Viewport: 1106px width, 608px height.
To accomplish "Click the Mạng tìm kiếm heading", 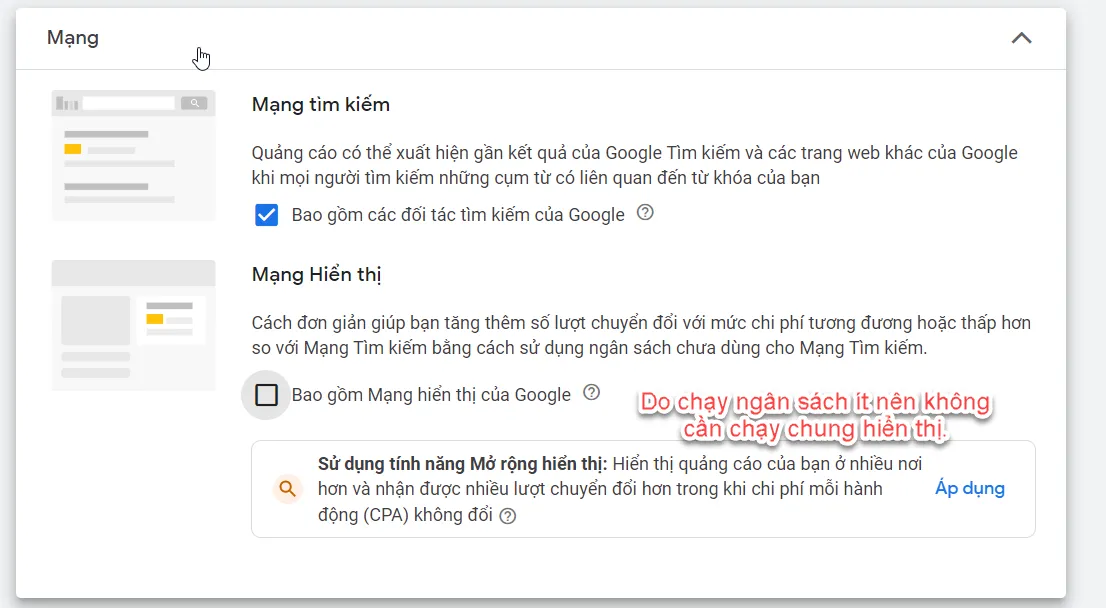I will click(x=321, y=104).
